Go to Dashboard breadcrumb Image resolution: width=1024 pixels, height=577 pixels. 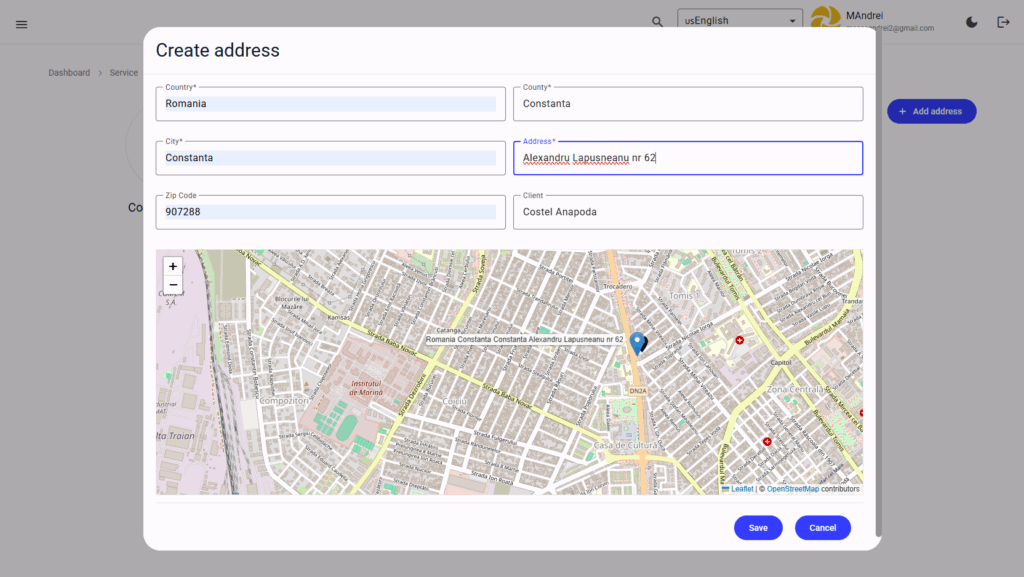(69, 73)
